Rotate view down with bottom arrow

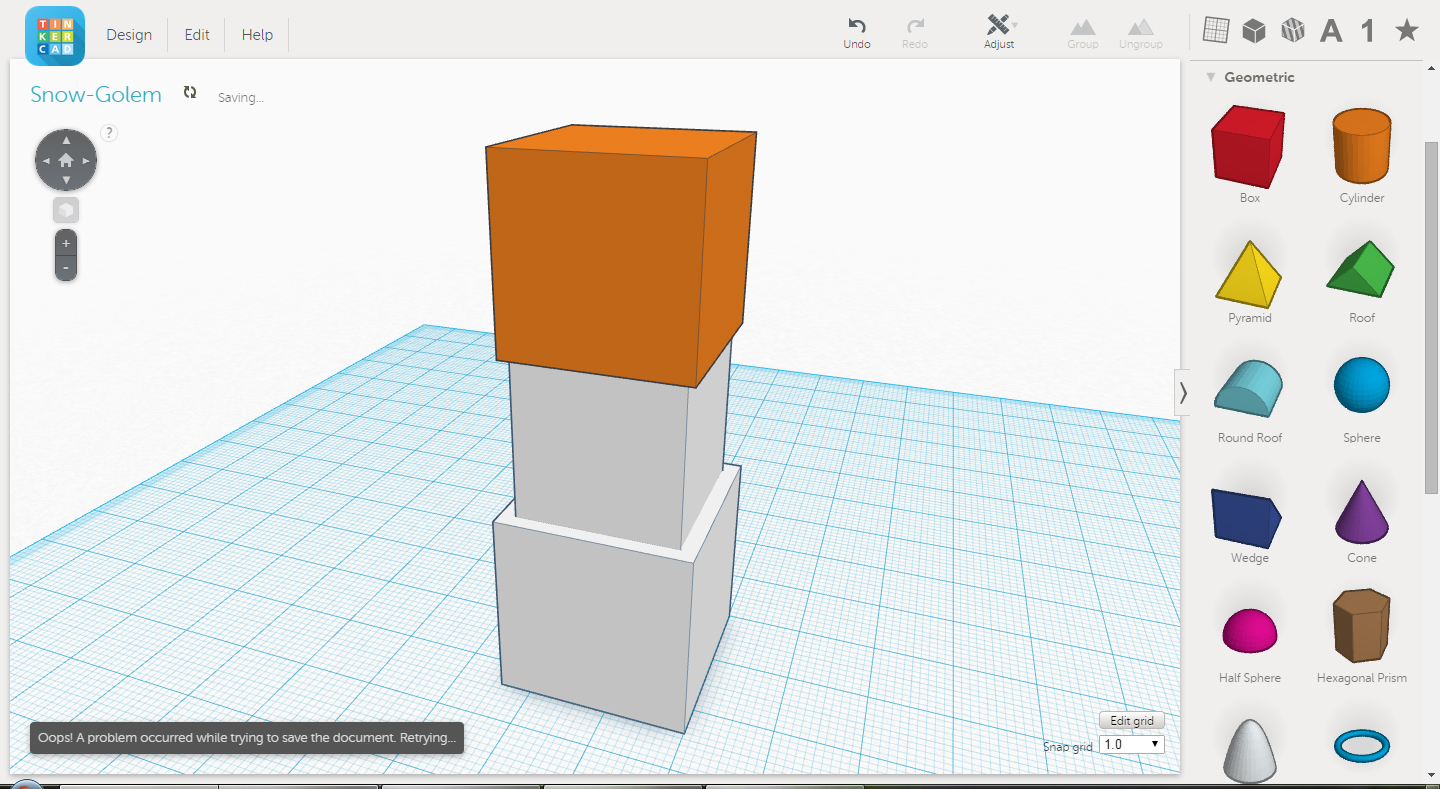[x=66, y=180]
